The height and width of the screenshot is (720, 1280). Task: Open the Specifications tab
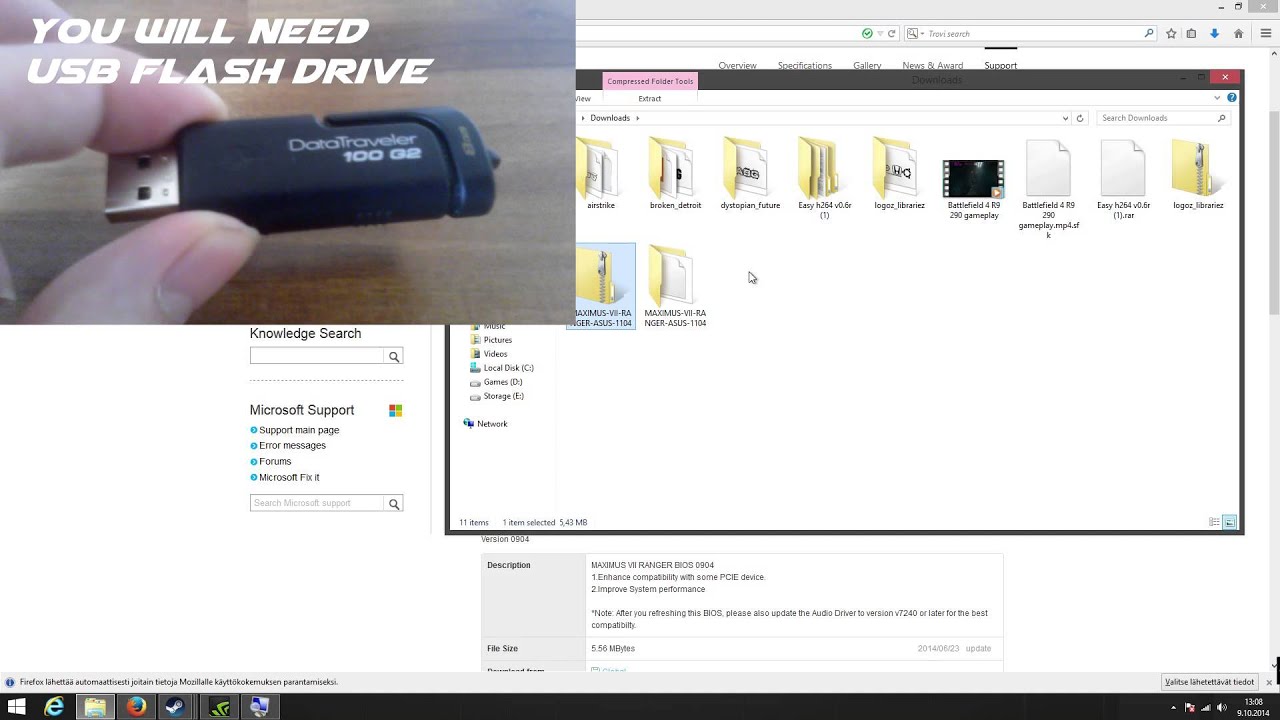pos(805,66)
